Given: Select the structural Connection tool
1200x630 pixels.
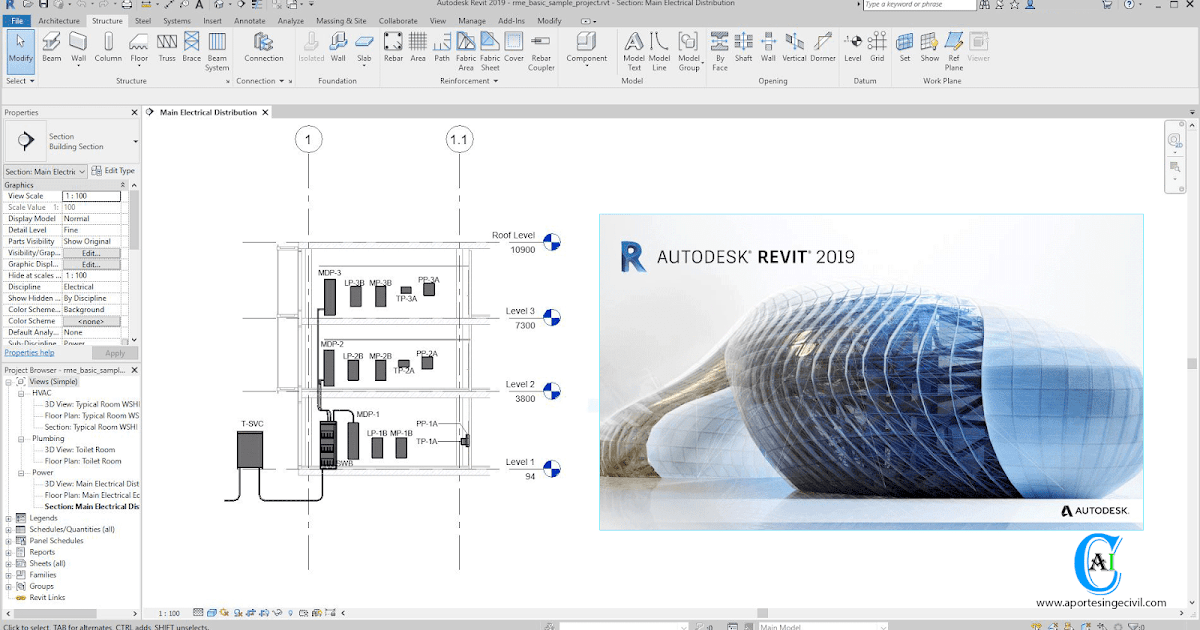Looking at the screenshot, I should tap(264, 48).
